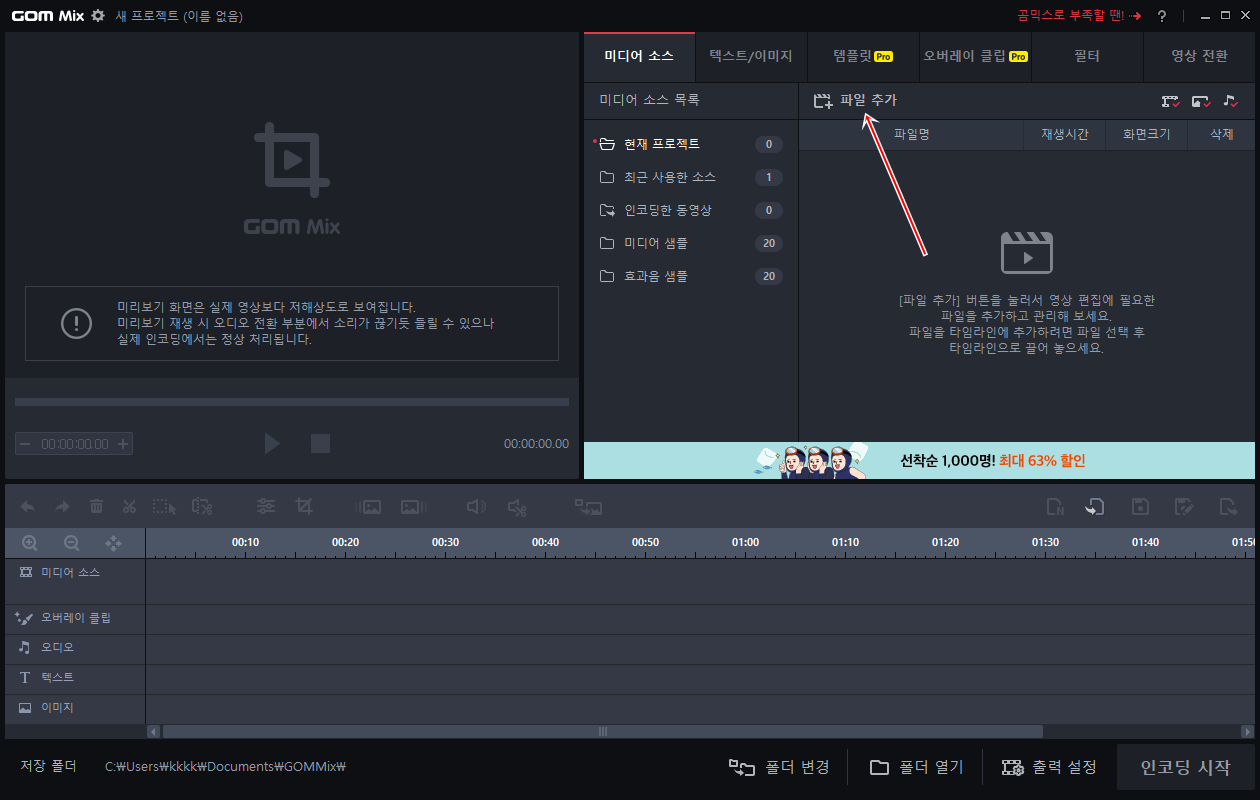Click the 삭제 column header
1260x800 pixels.
[1221, 134]
